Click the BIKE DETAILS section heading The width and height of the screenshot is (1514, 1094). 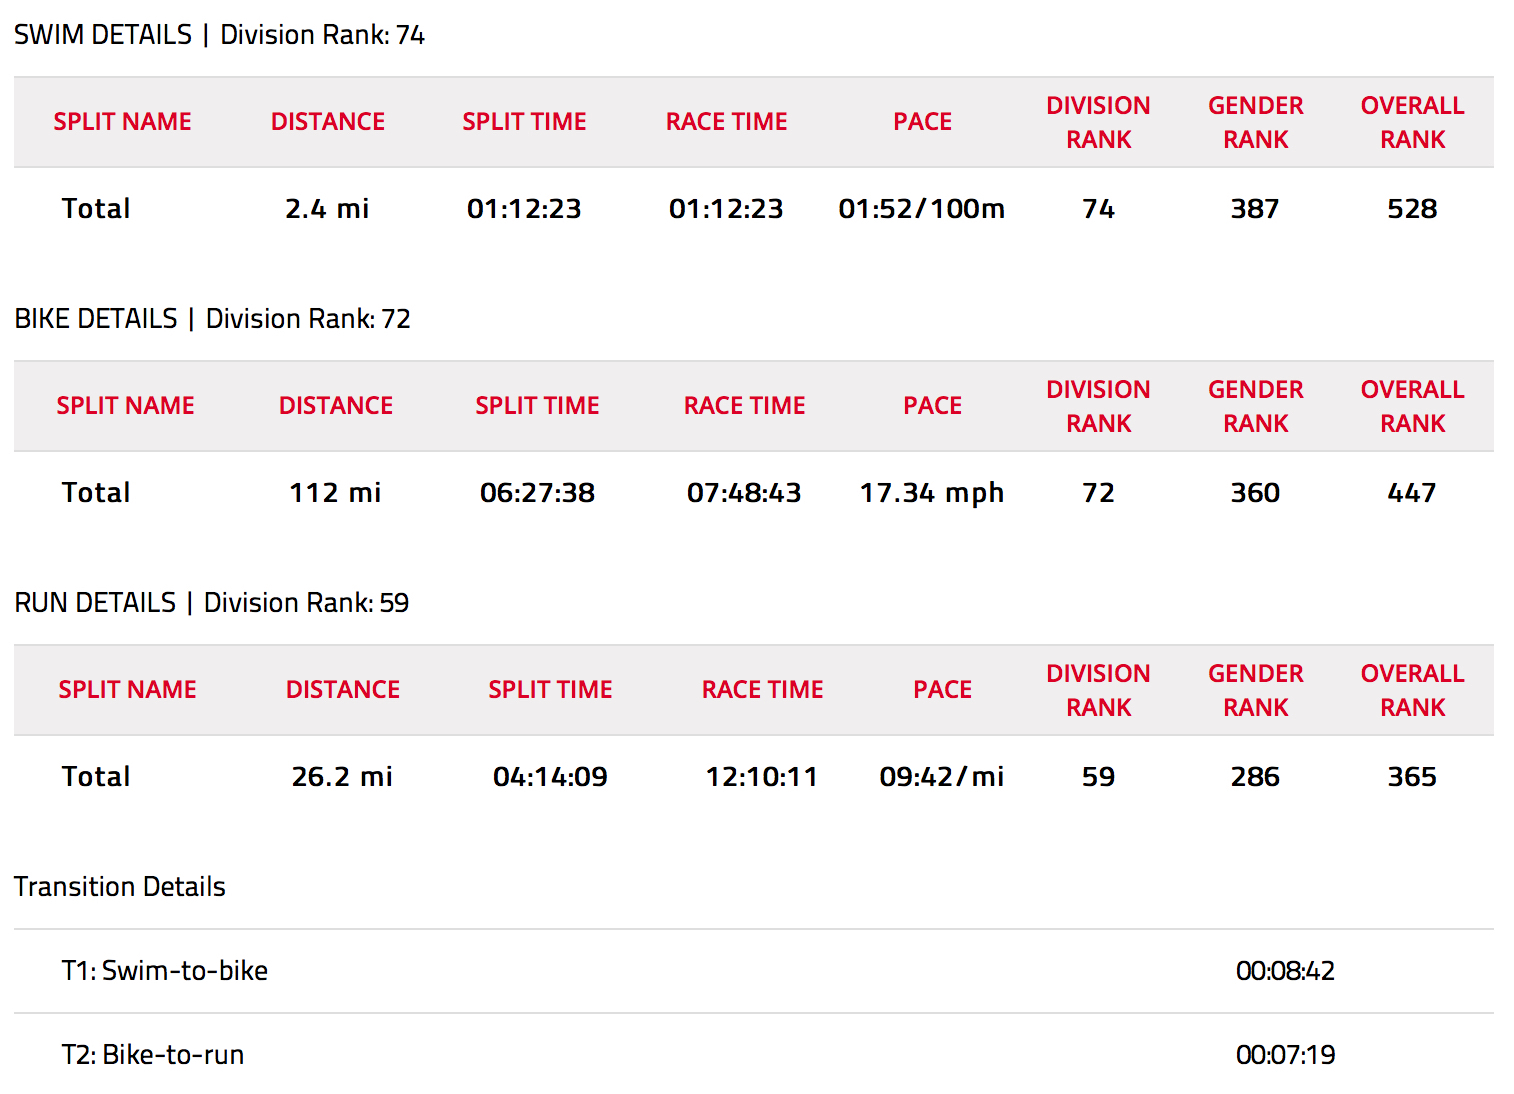pyautogui.click(x=212, y=319)
